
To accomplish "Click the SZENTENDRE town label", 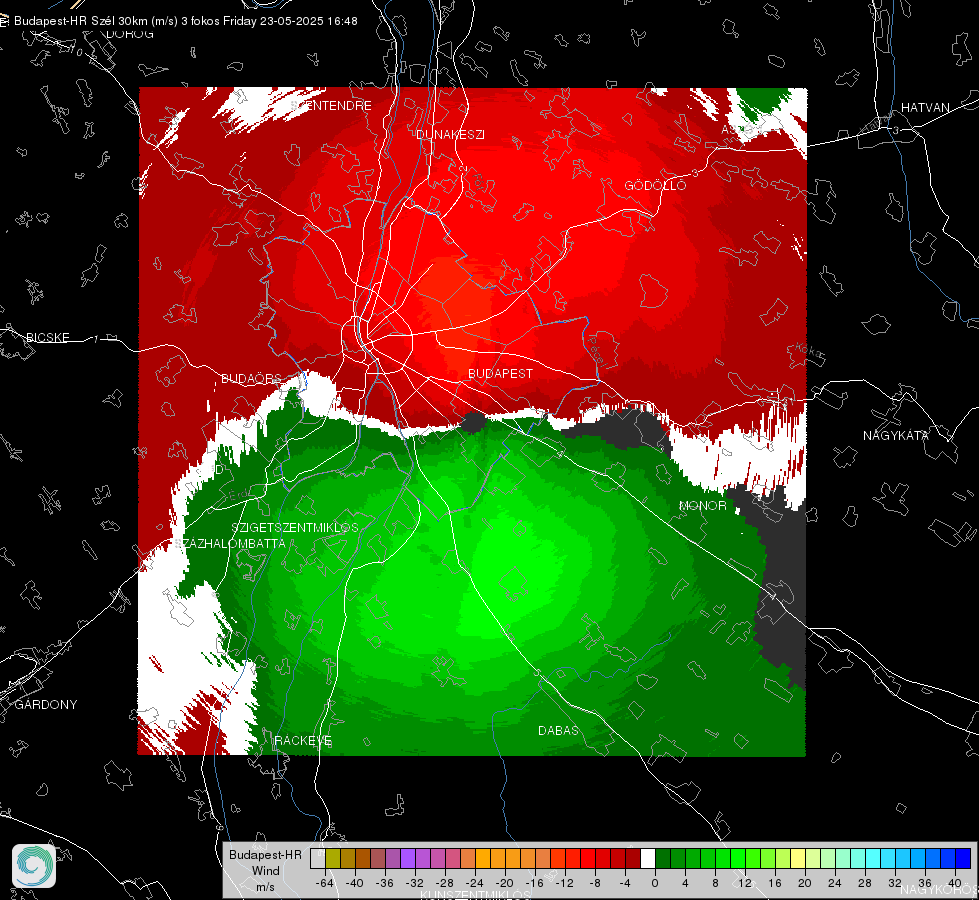I will tap(332, 106).
